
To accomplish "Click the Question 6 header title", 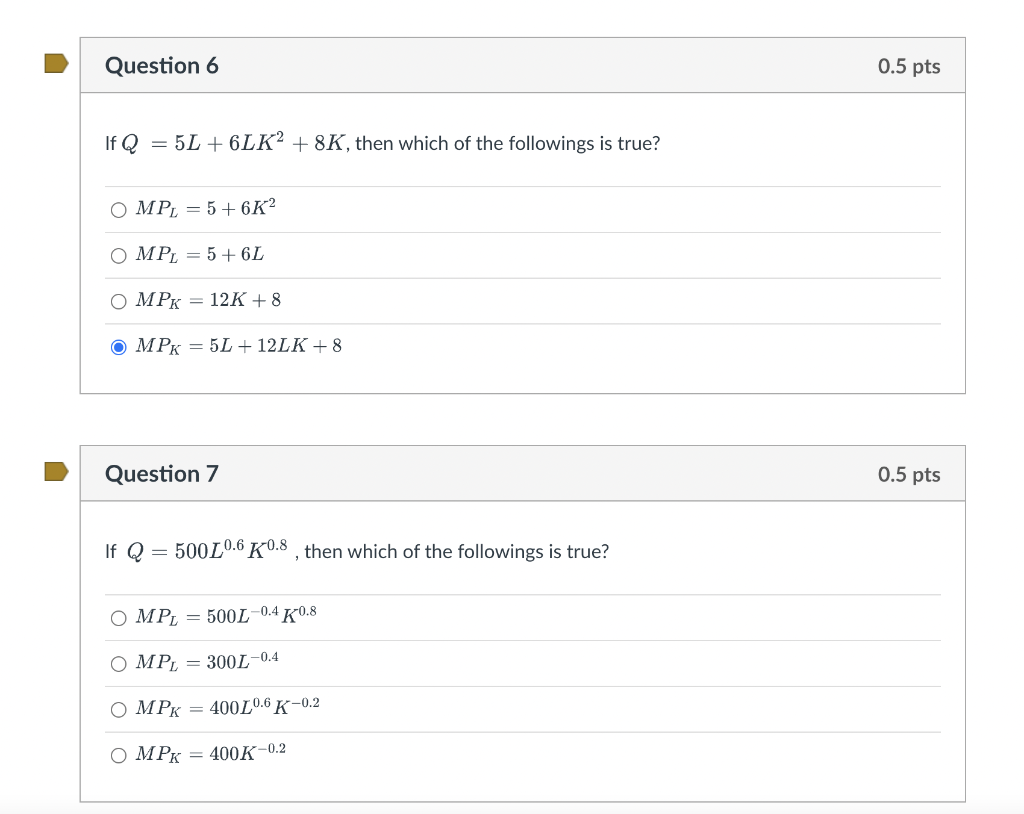I will 162,65.
